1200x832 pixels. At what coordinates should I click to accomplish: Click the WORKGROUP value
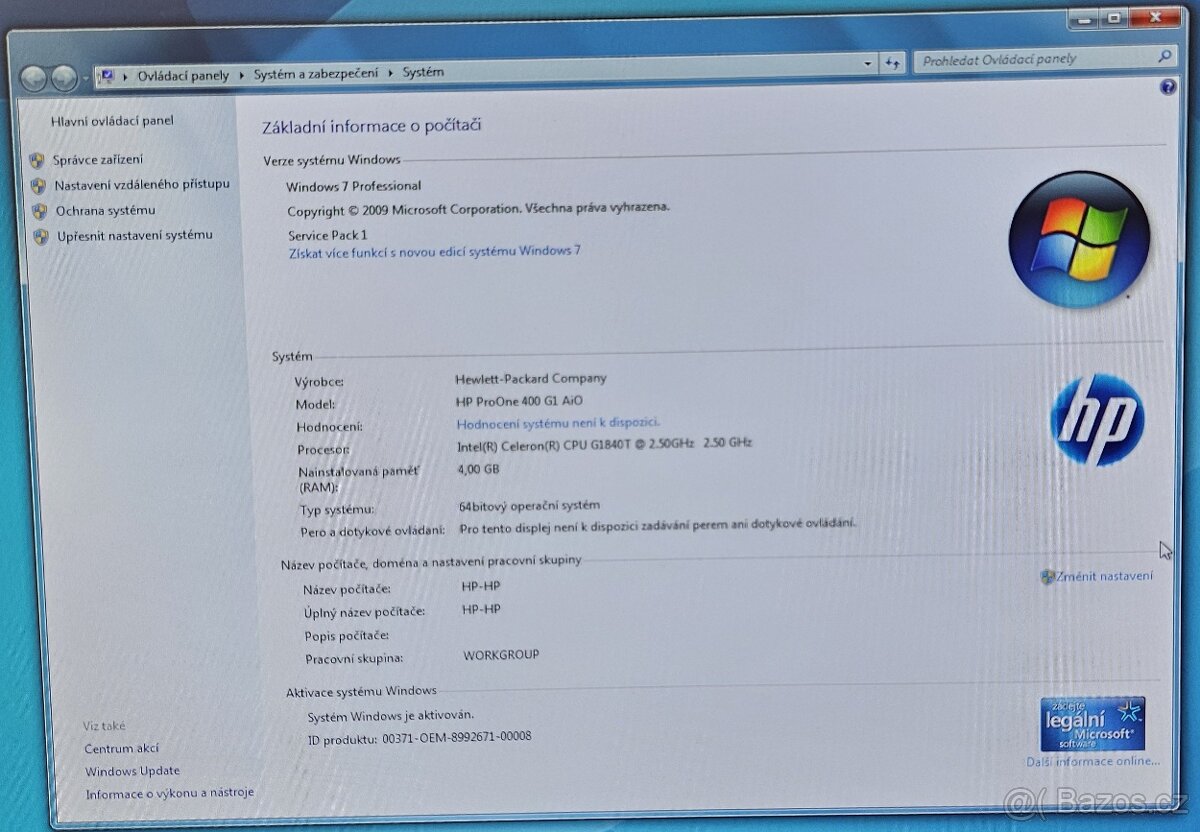tap(501, 655)
